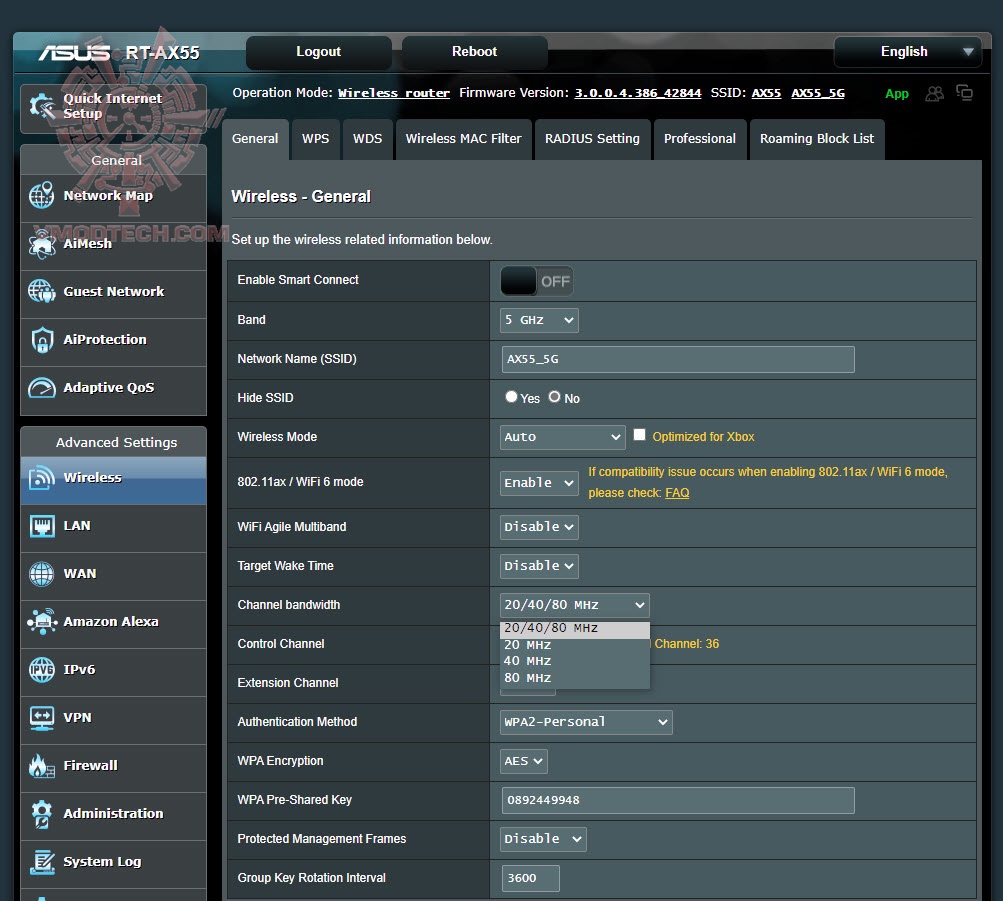Click the Administration gear icon
Image resolution: width=1003 pixels, height=901 pixels.
point(42,813)
